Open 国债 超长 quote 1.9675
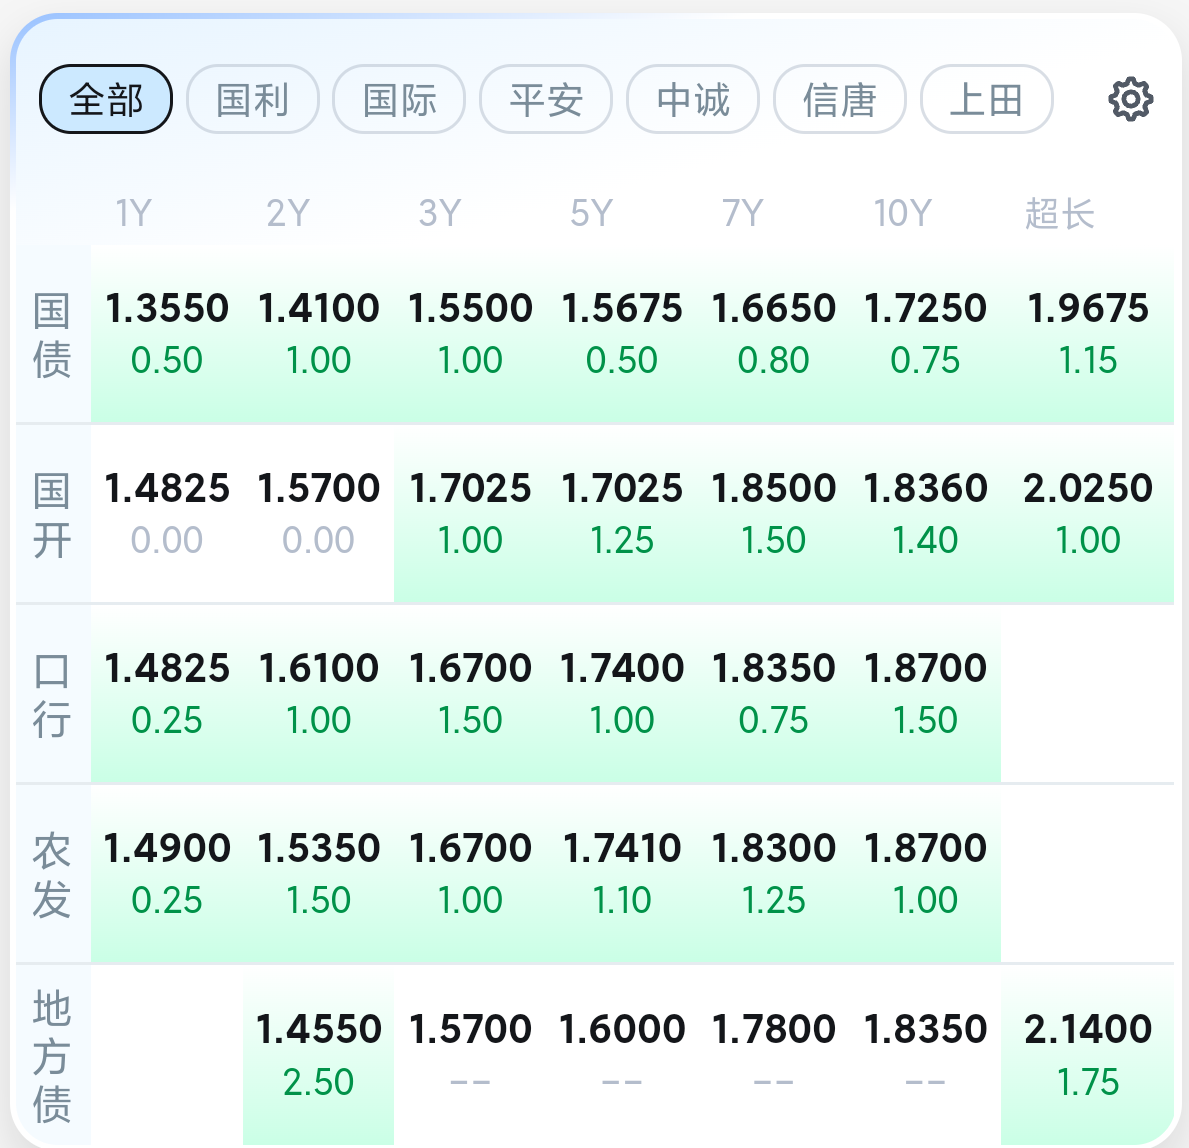The image size is (1189, 1148). click(1087, 334)
